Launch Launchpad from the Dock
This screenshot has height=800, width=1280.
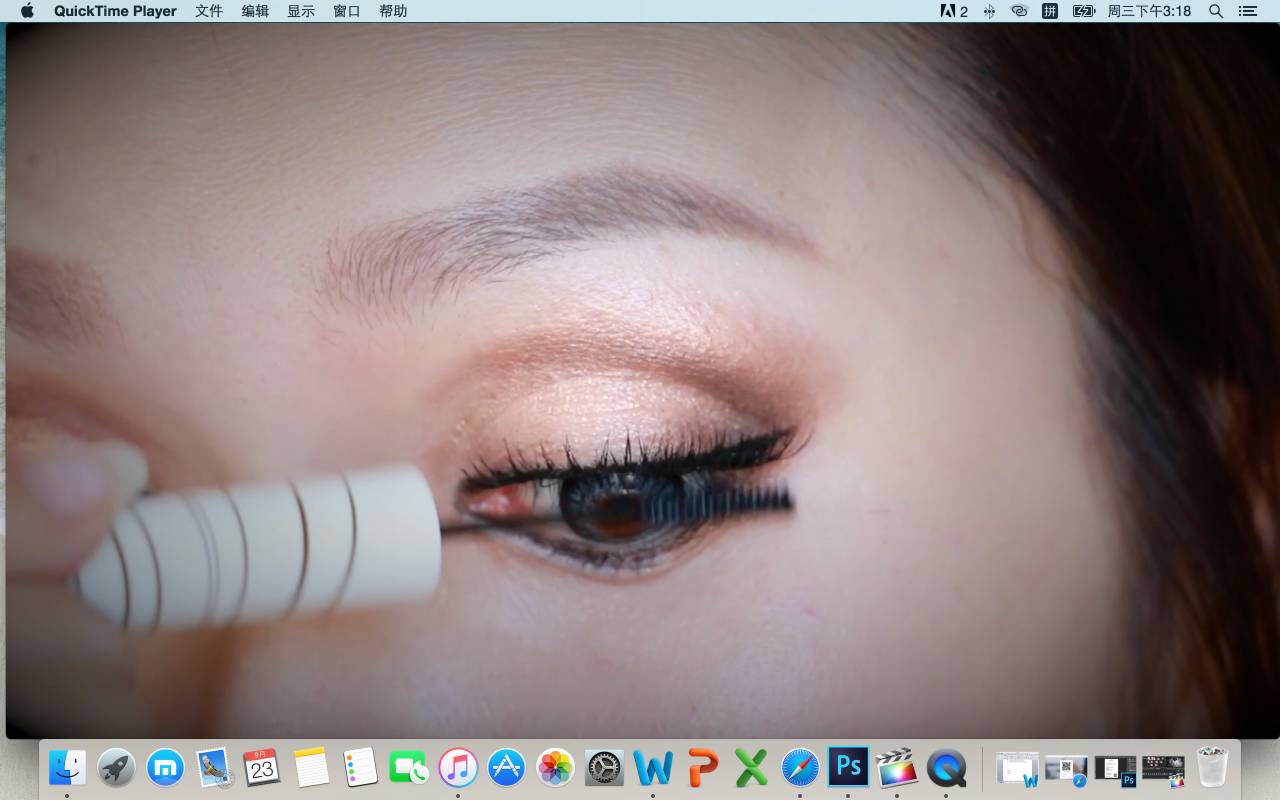pyautogui.click(x=116, y=768)
